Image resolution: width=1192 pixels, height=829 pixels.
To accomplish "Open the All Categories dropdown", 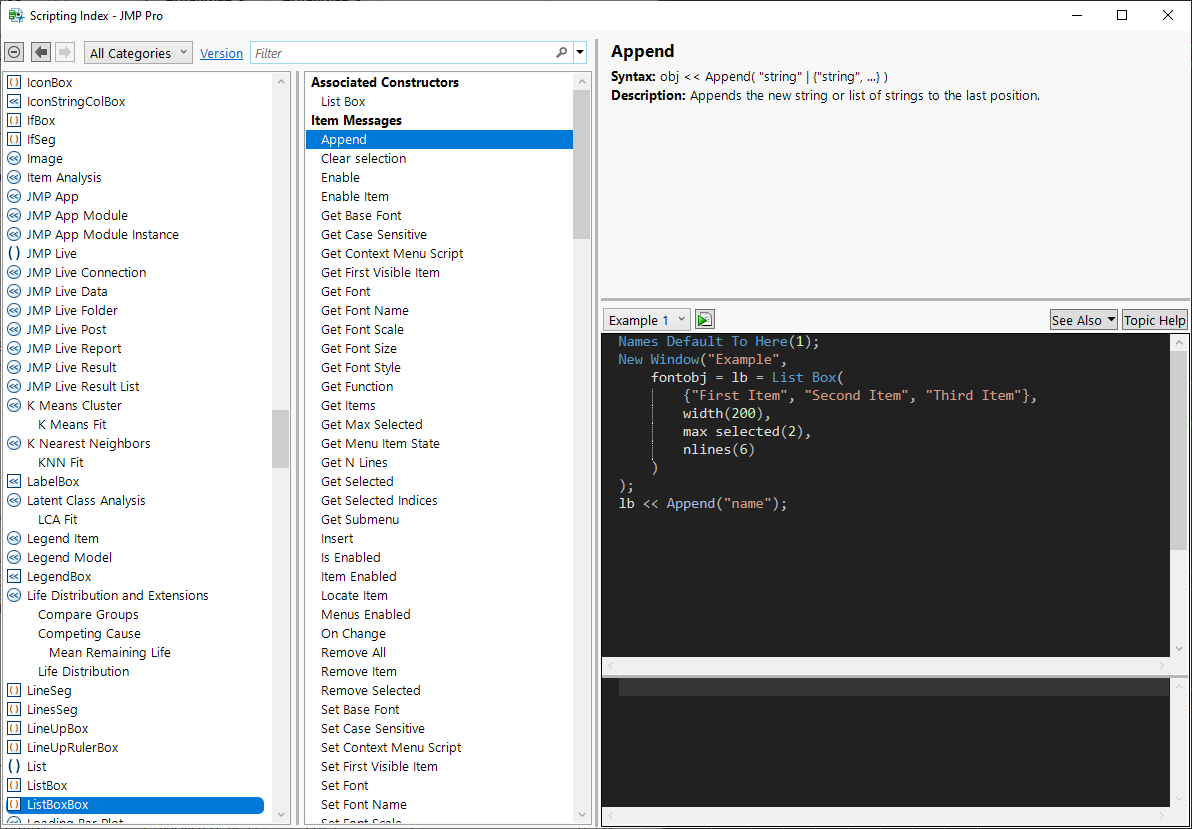I will click(137, 51).
